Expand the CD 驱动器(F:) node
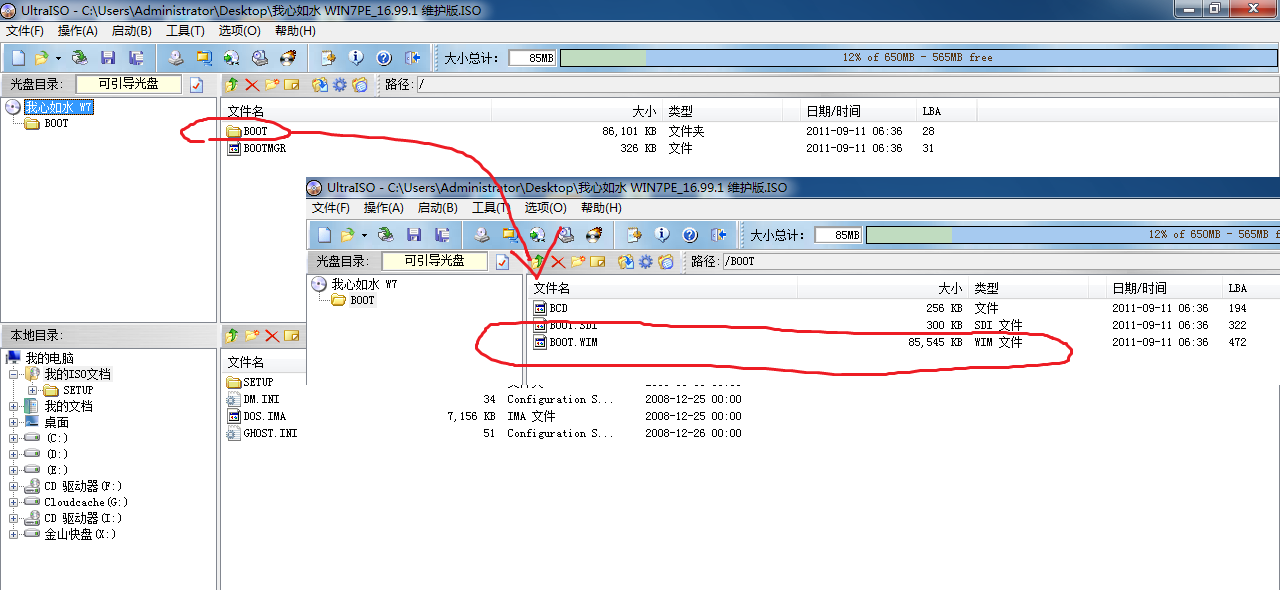 coord(14,486)
